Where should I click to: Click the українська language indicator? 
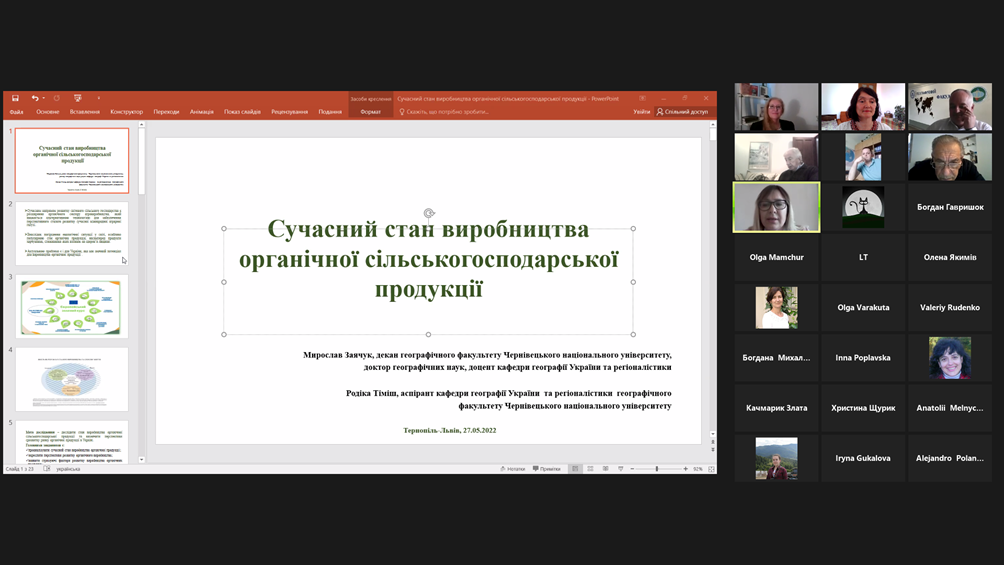[x=69, y=469]
